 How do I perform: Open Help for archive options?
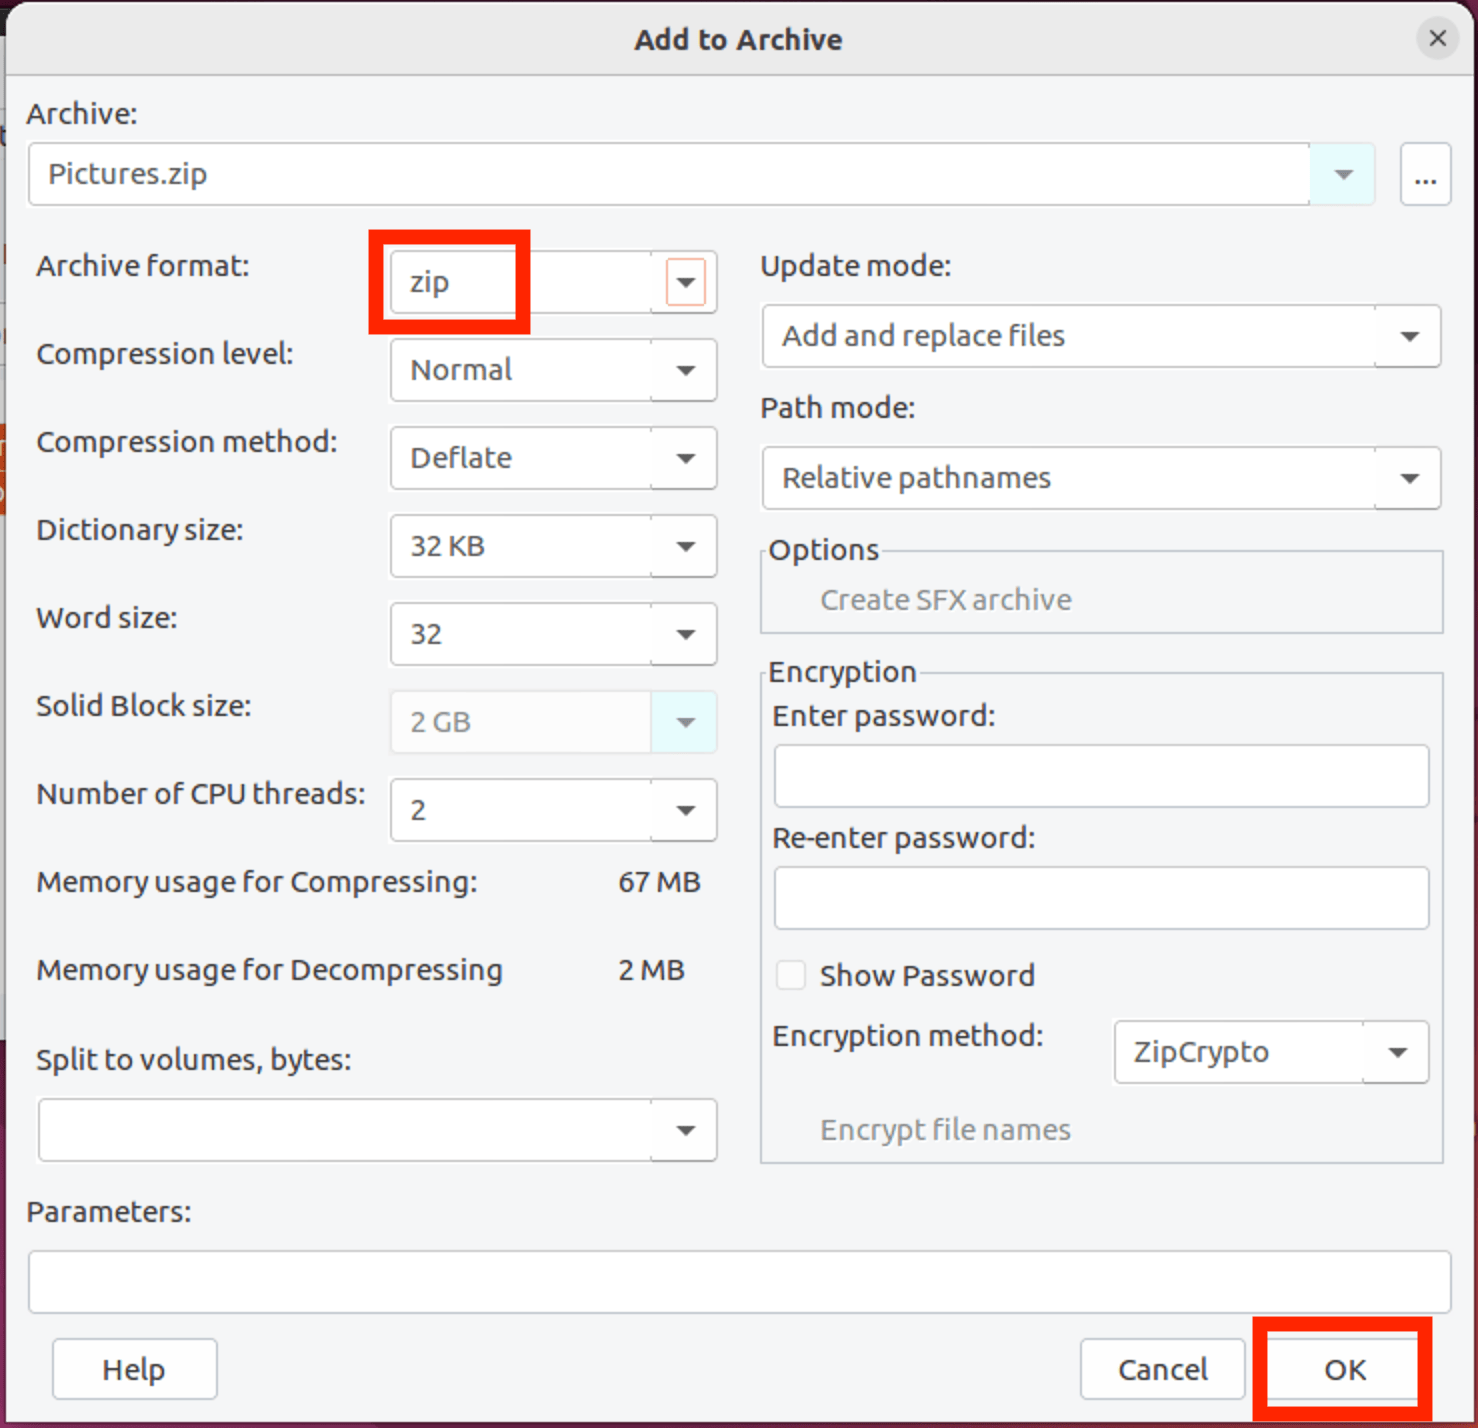point(134,1369)
